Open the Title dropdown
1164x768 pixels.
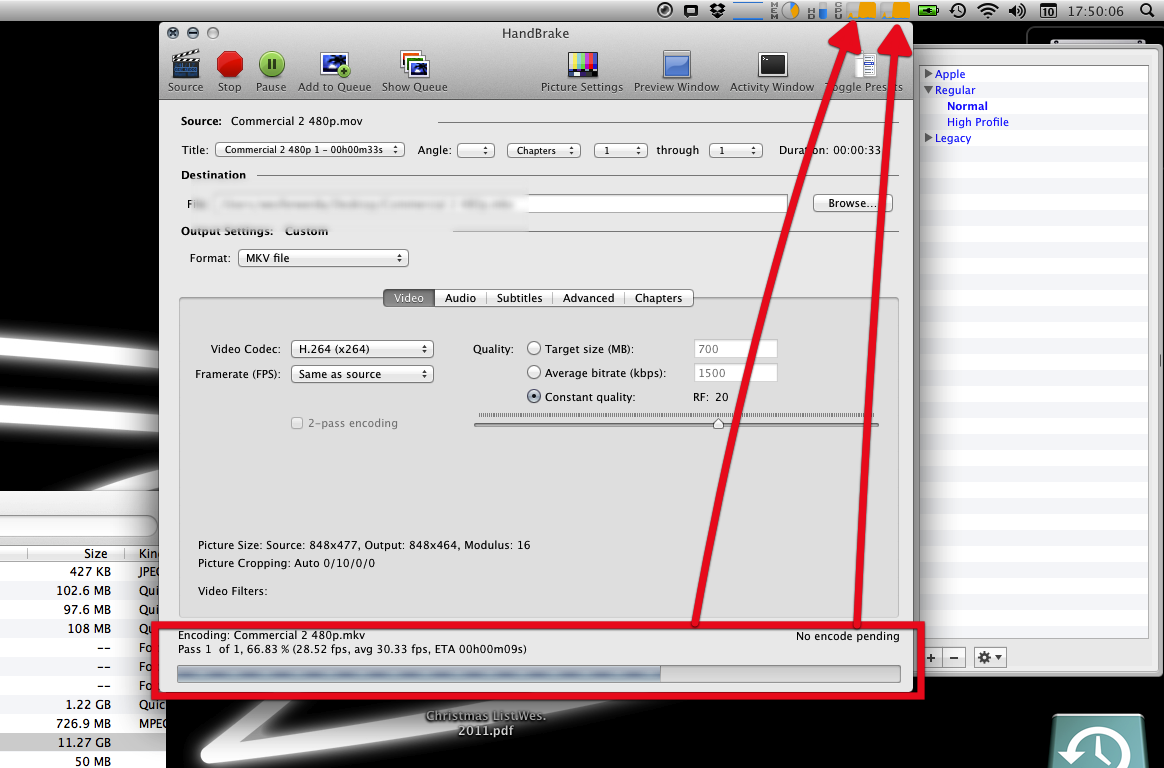310,150
